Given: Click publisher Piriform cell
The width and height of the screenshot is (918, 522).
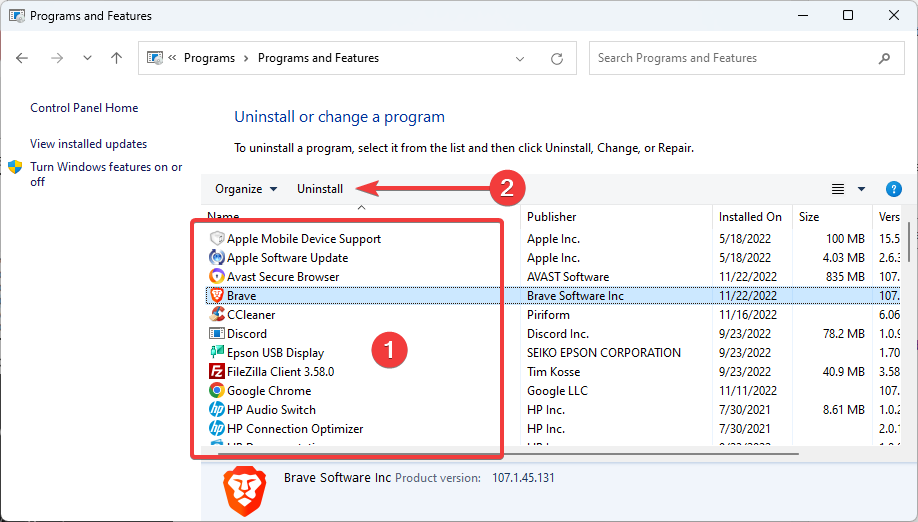Looking at the screenshot, I should coord(548,314).
